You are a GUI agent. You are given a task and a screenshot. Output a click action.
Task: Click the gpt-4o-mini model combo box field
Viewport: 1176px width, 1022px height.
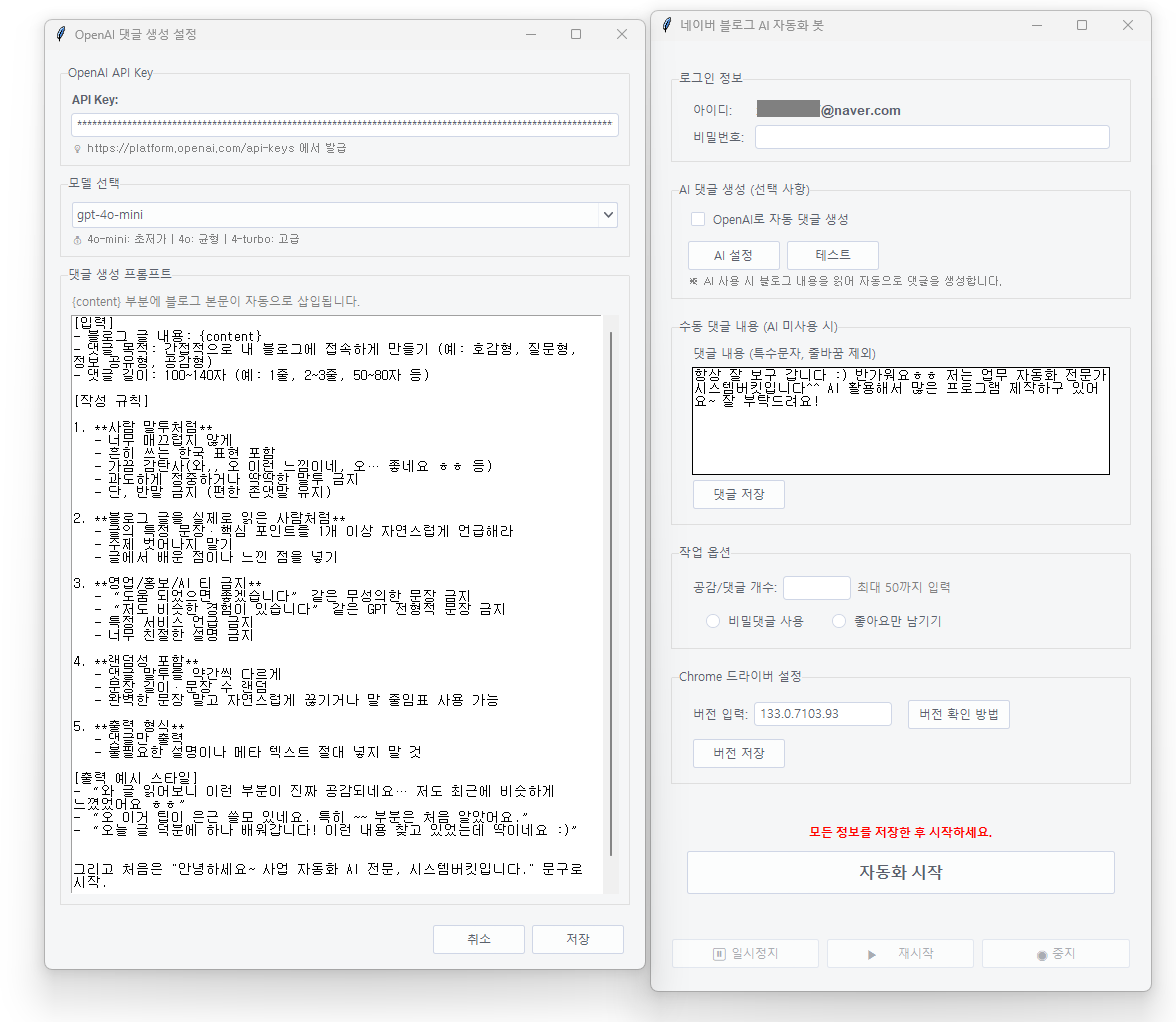pos(345,215)
